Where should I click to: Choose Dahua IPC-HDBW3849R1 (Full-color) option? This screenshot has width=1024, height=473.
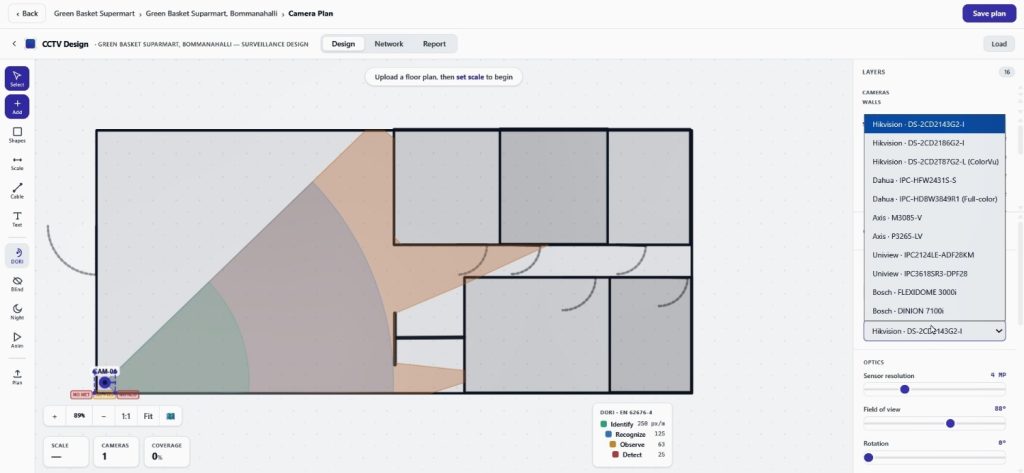pos(935,199)
